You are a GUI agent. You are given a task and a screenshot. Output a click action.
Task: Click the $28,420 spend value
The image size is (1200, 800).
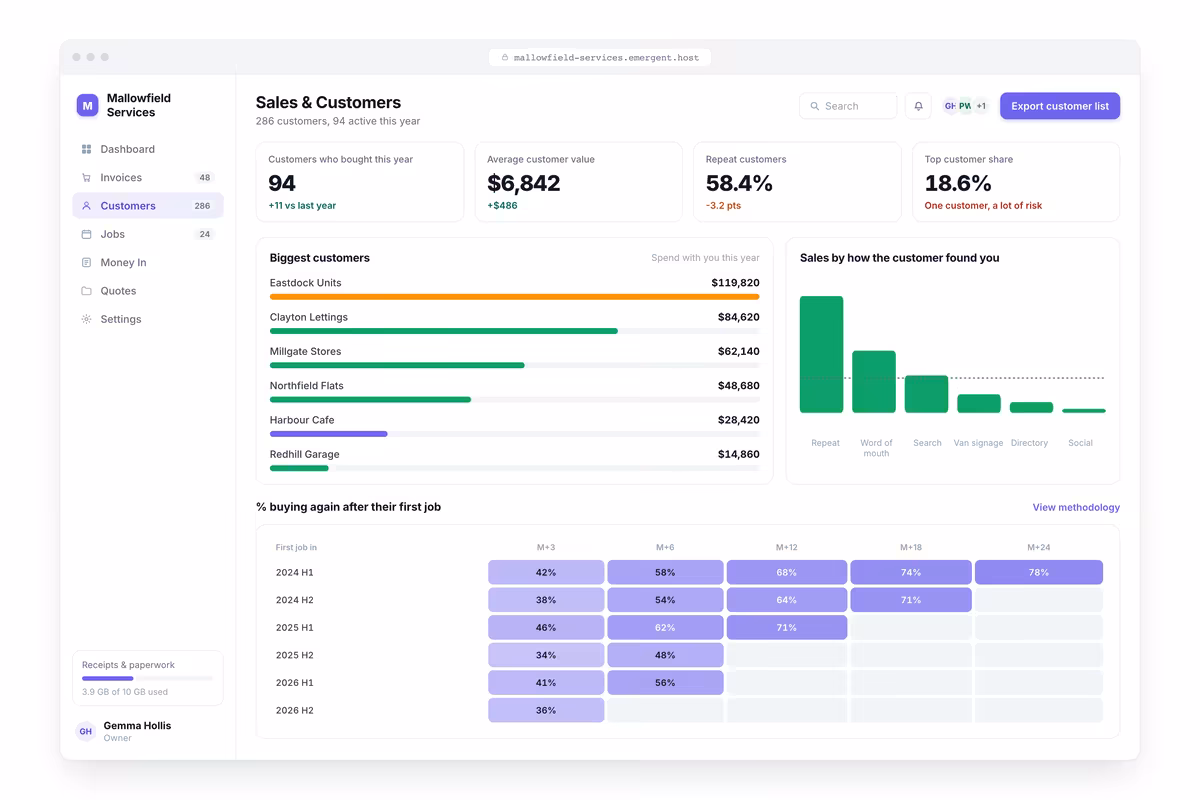click(x=738, y=420)
